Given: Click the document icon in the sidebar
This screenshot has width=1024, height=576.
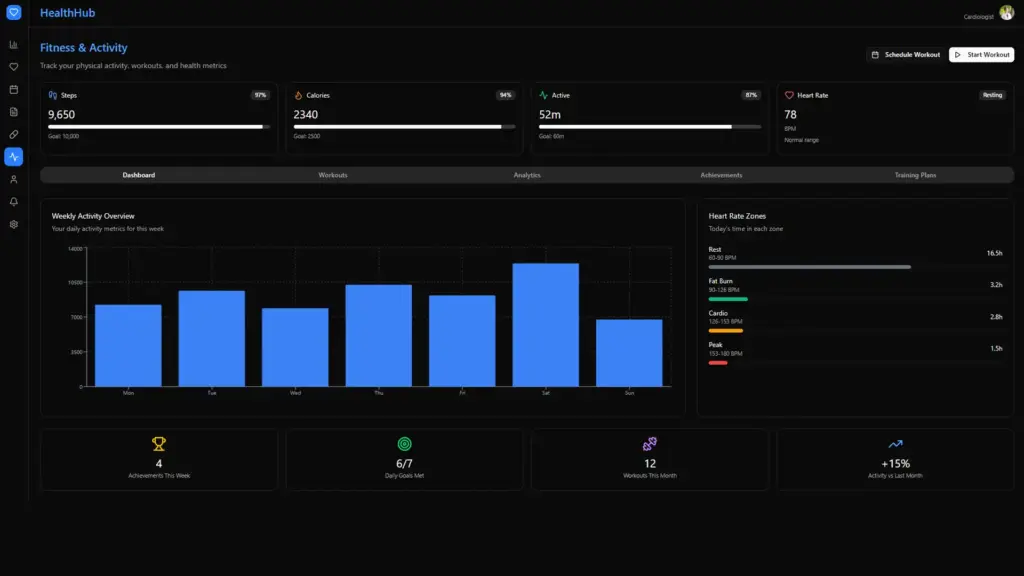Looking at the screenshot, I should pyautogui.click(x=14, y=112).
